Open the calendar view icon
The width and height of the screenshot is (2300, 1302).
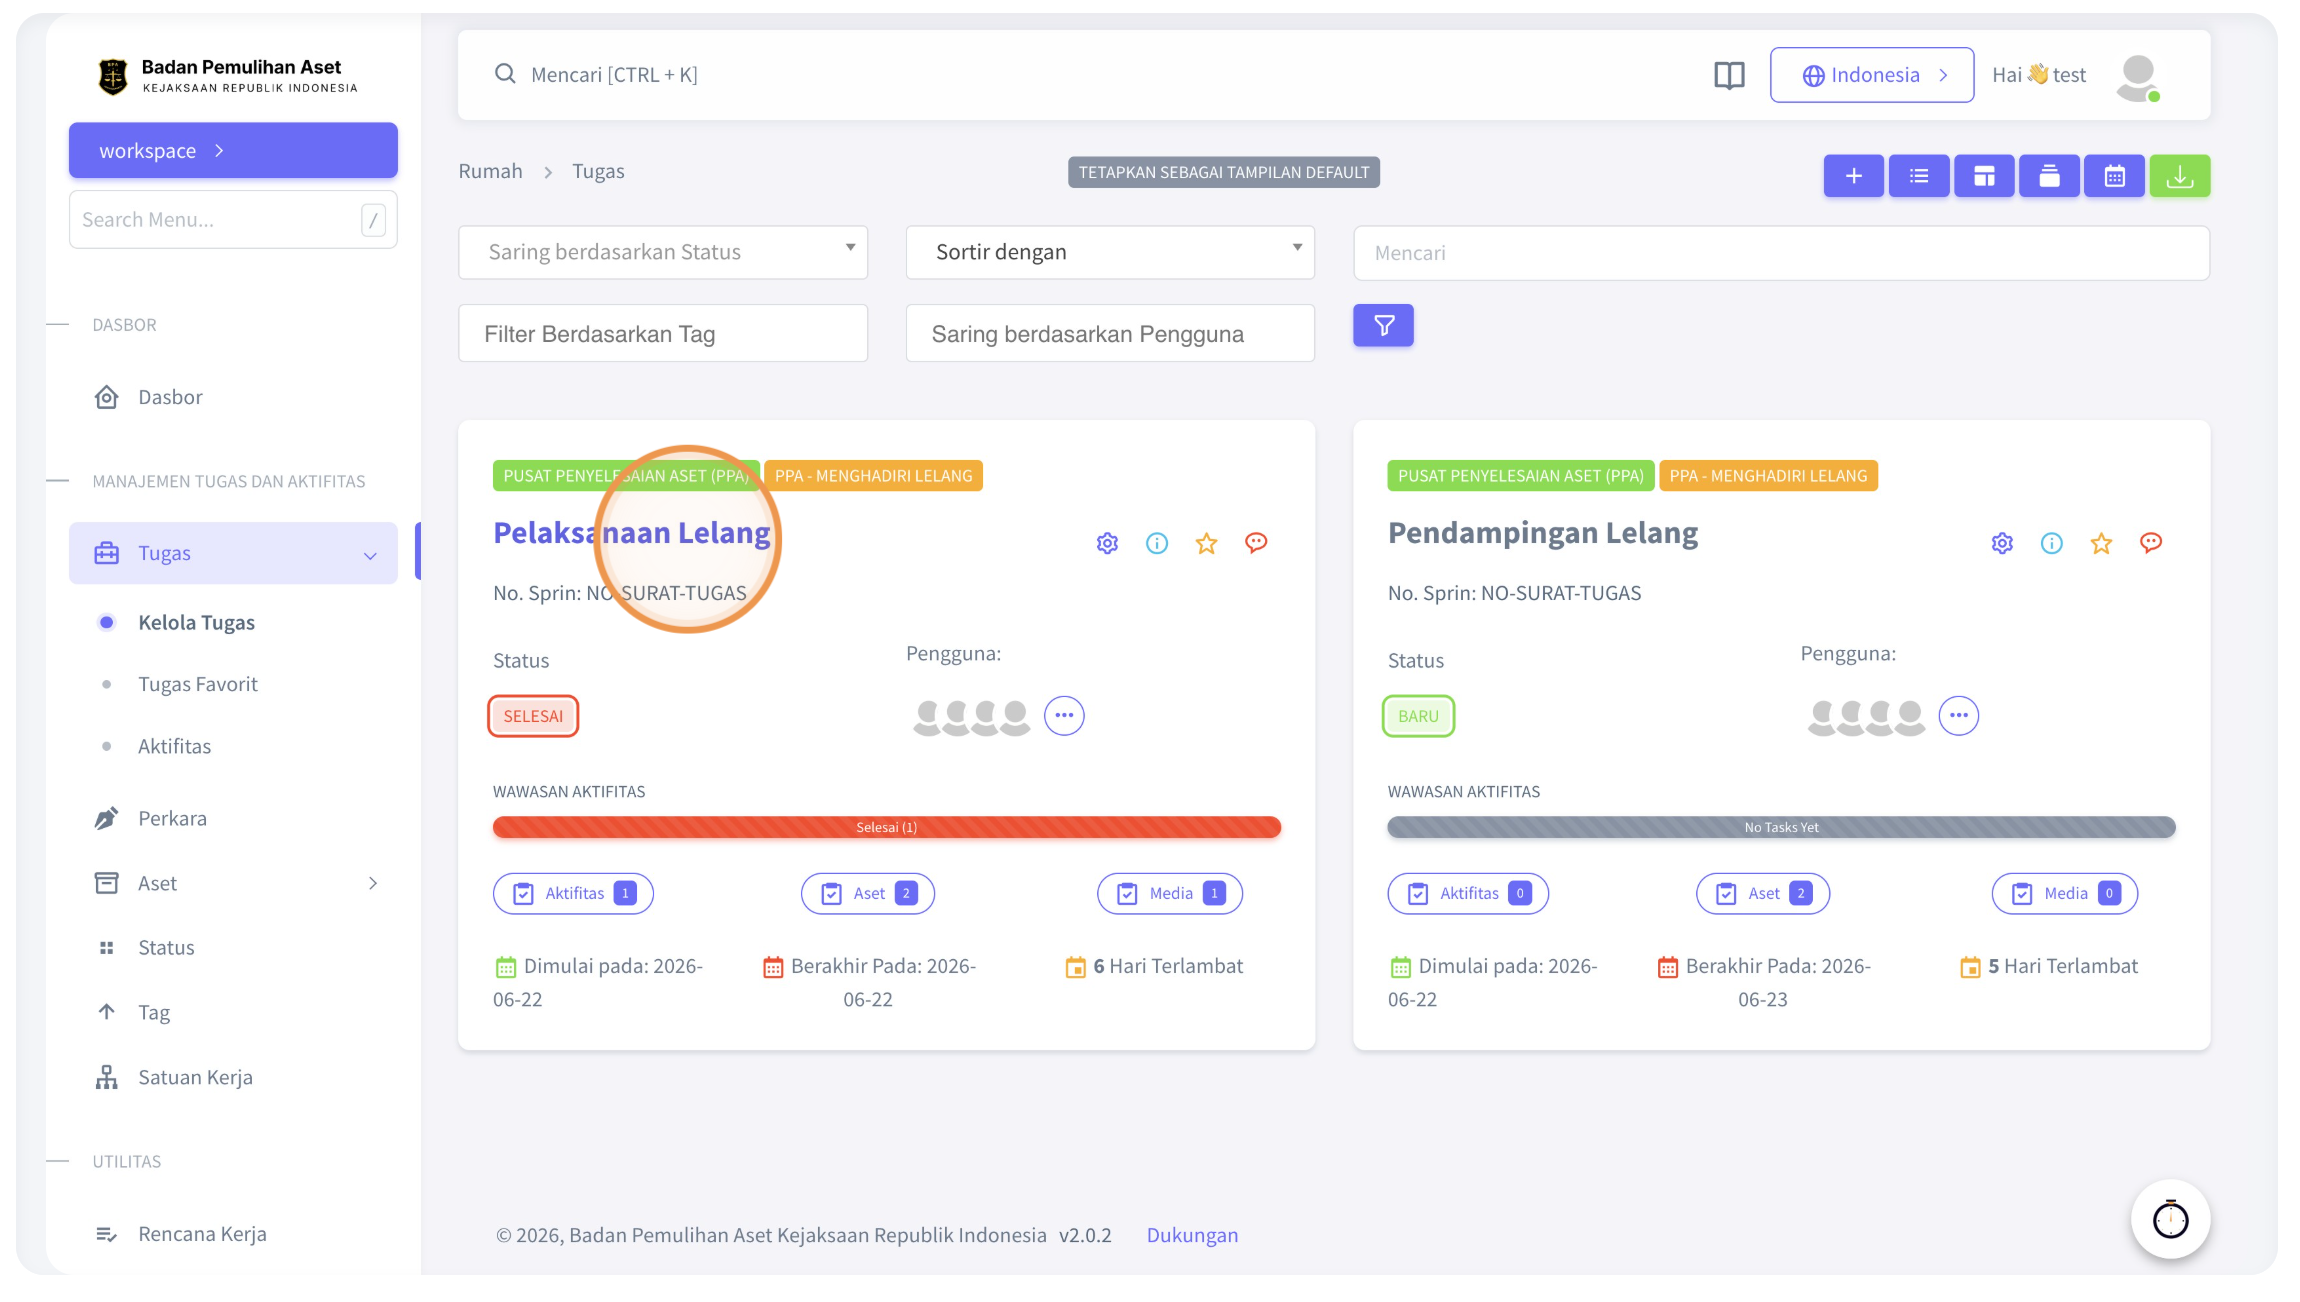pyautogui.click(x=2114, y=176)
